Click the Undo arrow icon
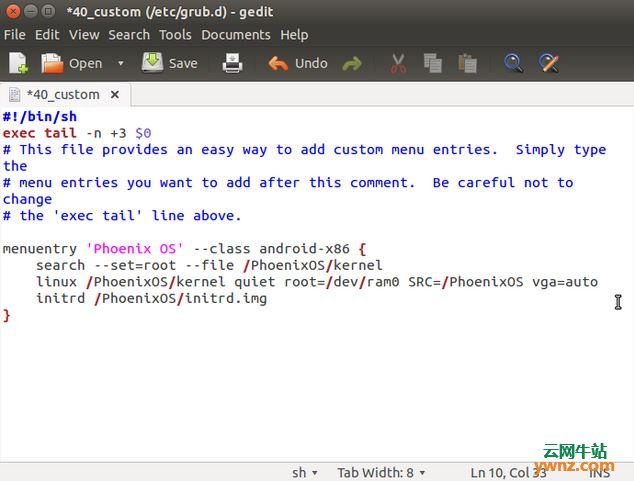 tap(278, 63)
